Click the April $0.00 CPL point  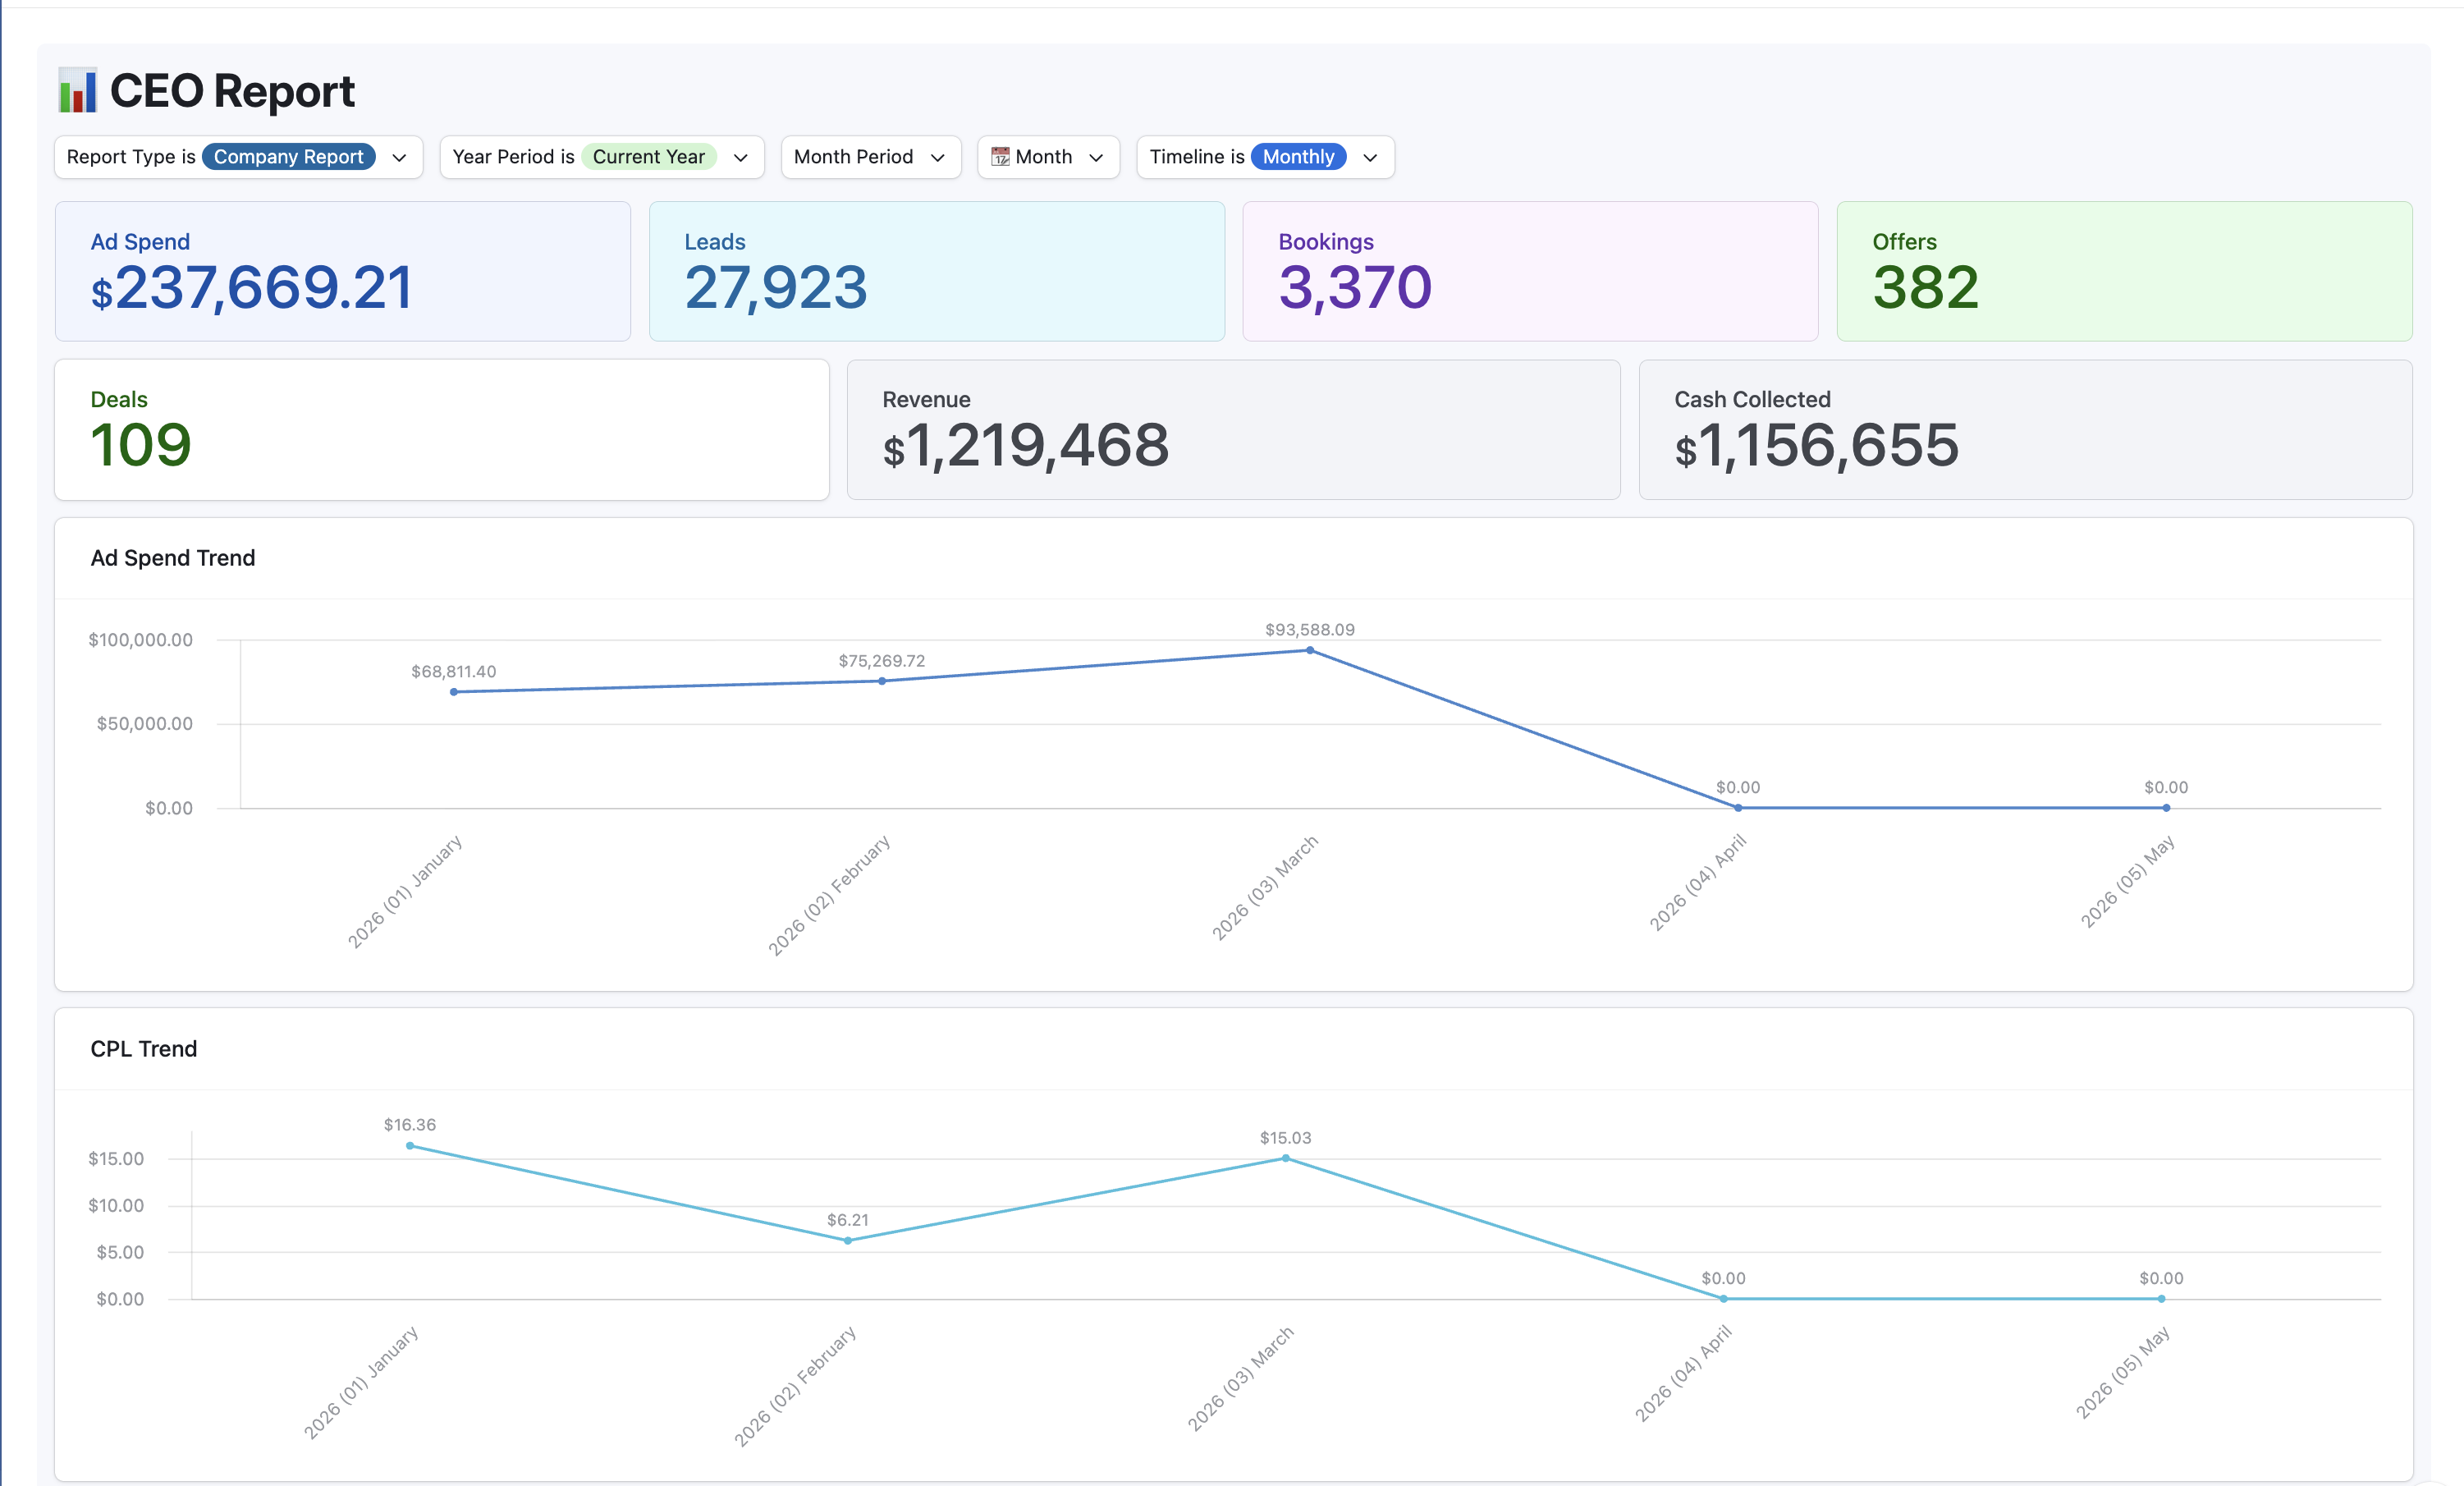(1724, 1299)
